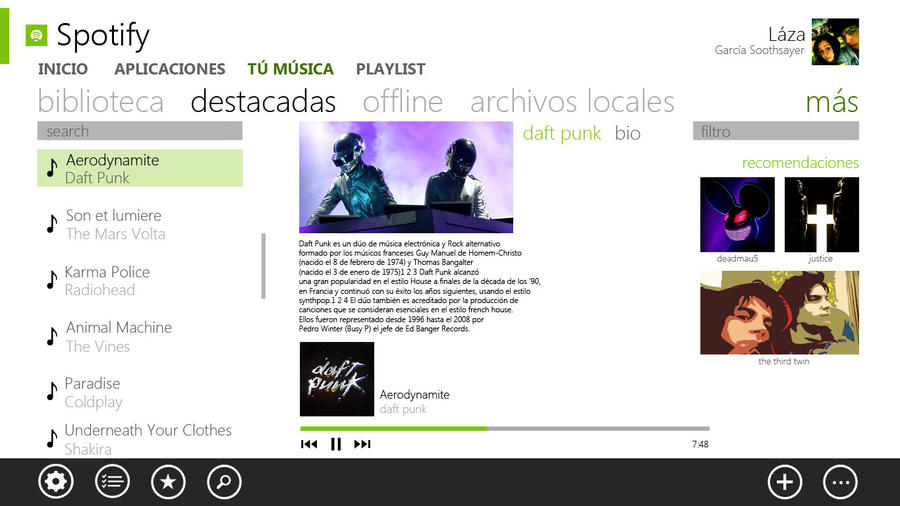This screenshot has height=506, width=900.
Task: Click music note icon beside Animal Machine
Action: click(52, 336)
